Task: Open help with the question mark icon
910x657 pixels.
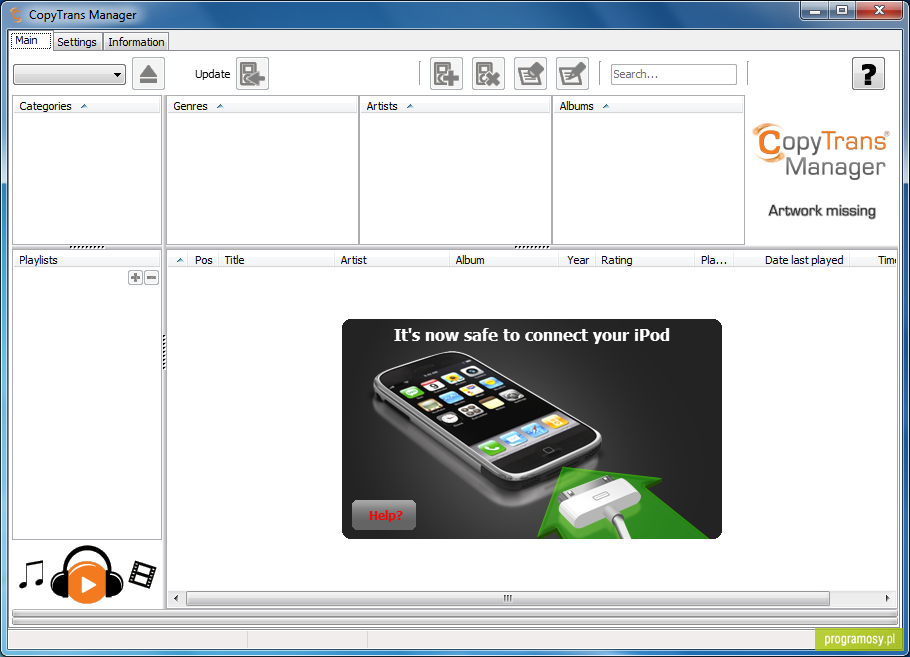Action: pyautogui.click(x=868, y=74)
